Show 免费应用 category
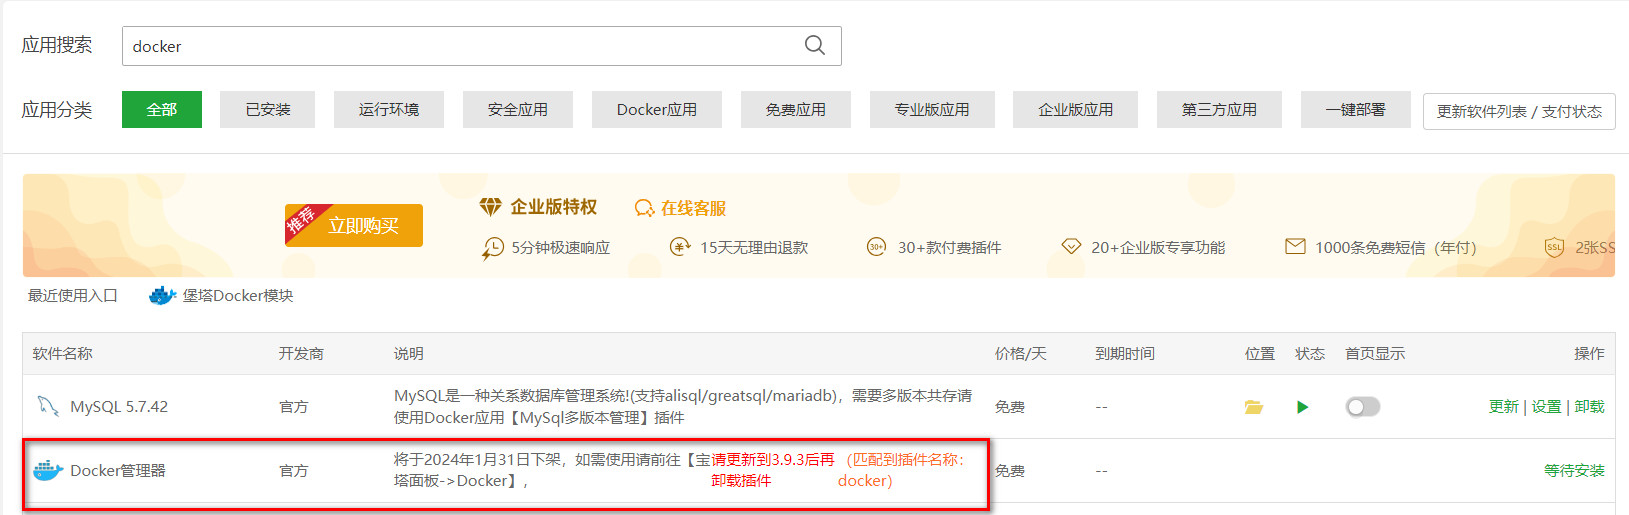Screen dimensions: 1629x515 [796, 109]
